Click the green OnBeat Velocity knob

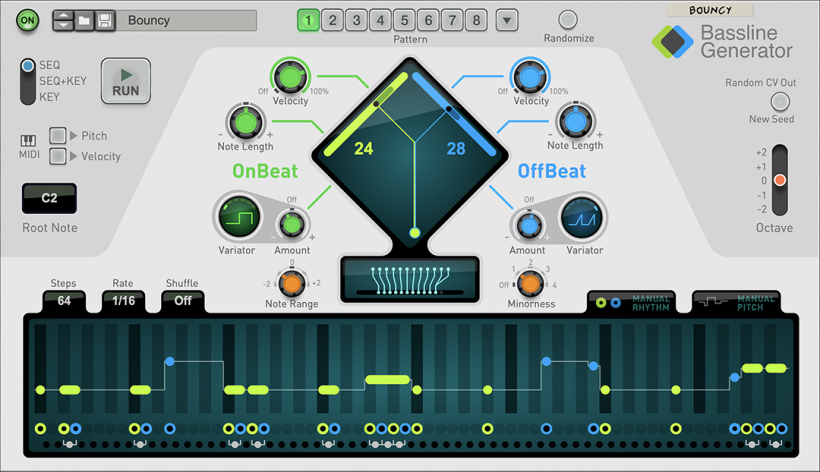[291, 77]
